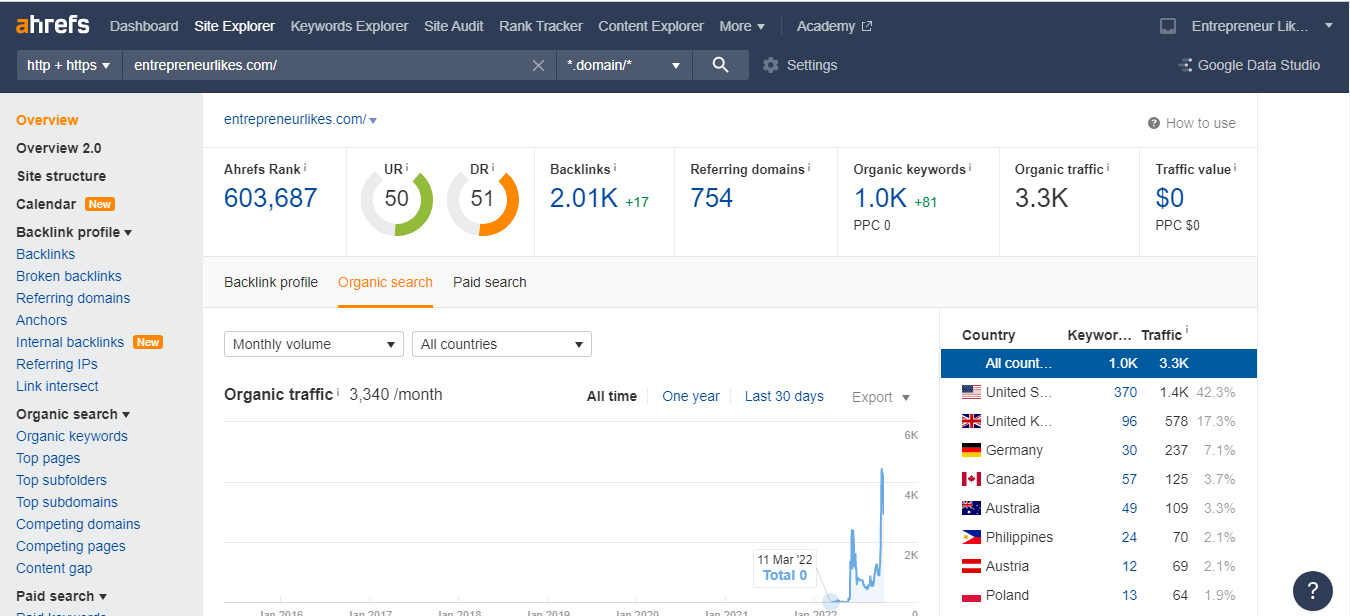
Task: Expand the More menu
Action: (x=741, y=26)
